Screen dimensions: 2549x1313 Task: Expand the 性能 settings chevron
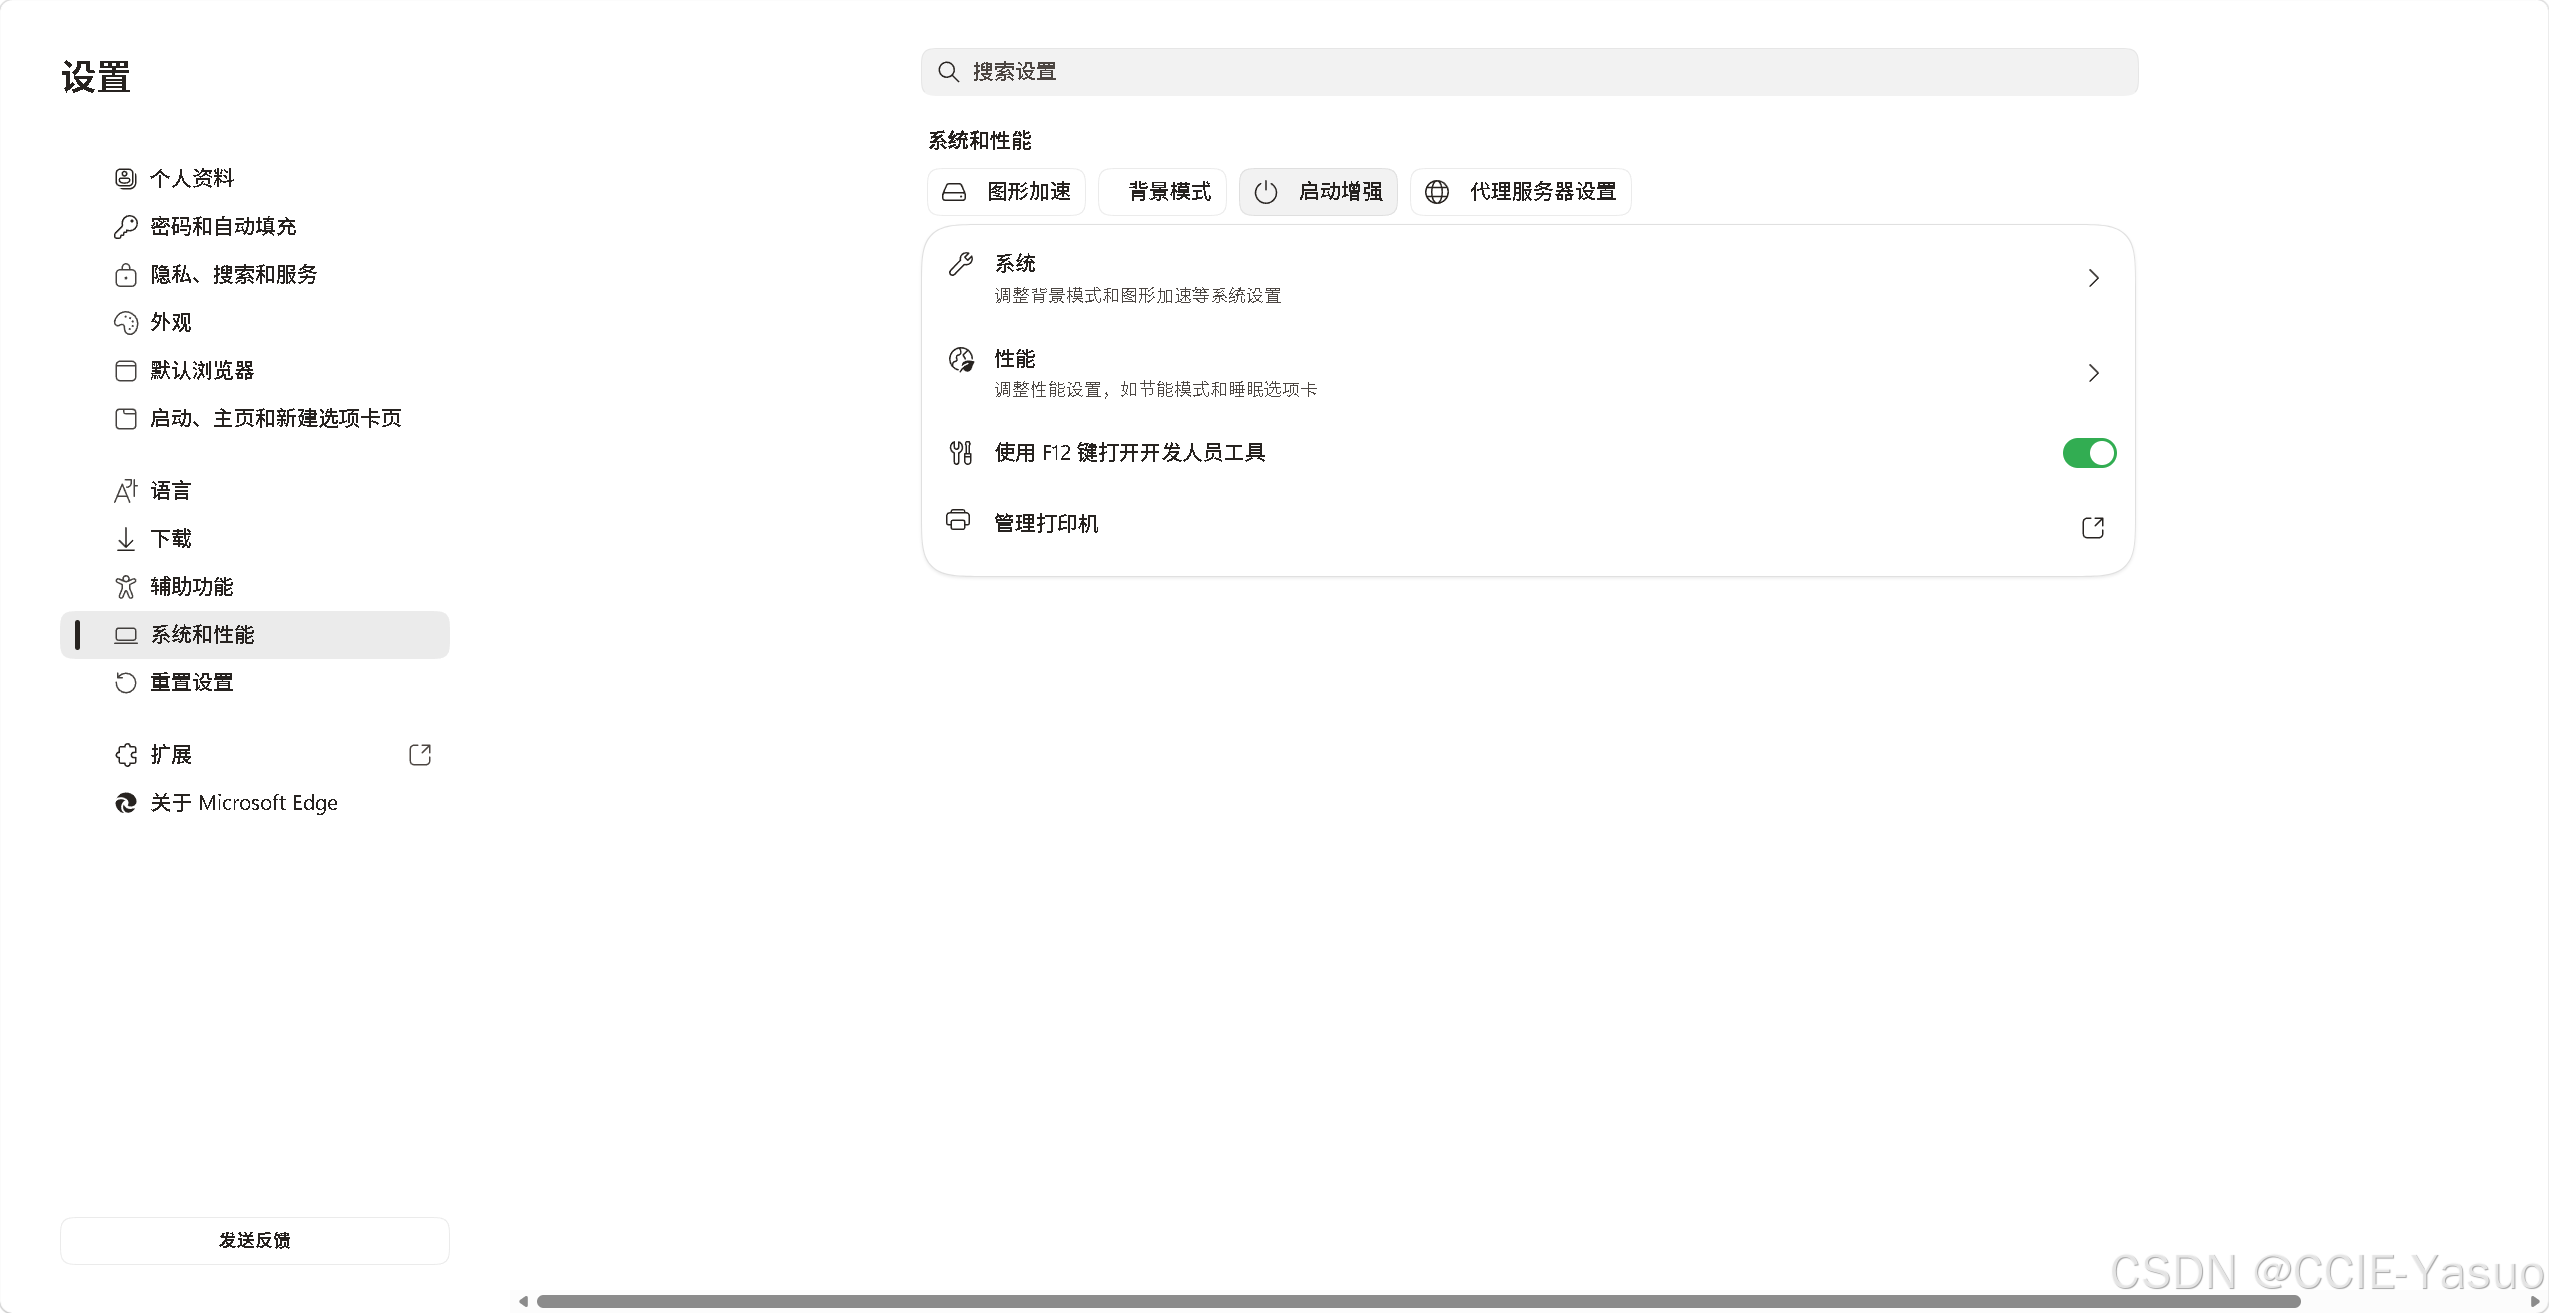point(2093,373)
